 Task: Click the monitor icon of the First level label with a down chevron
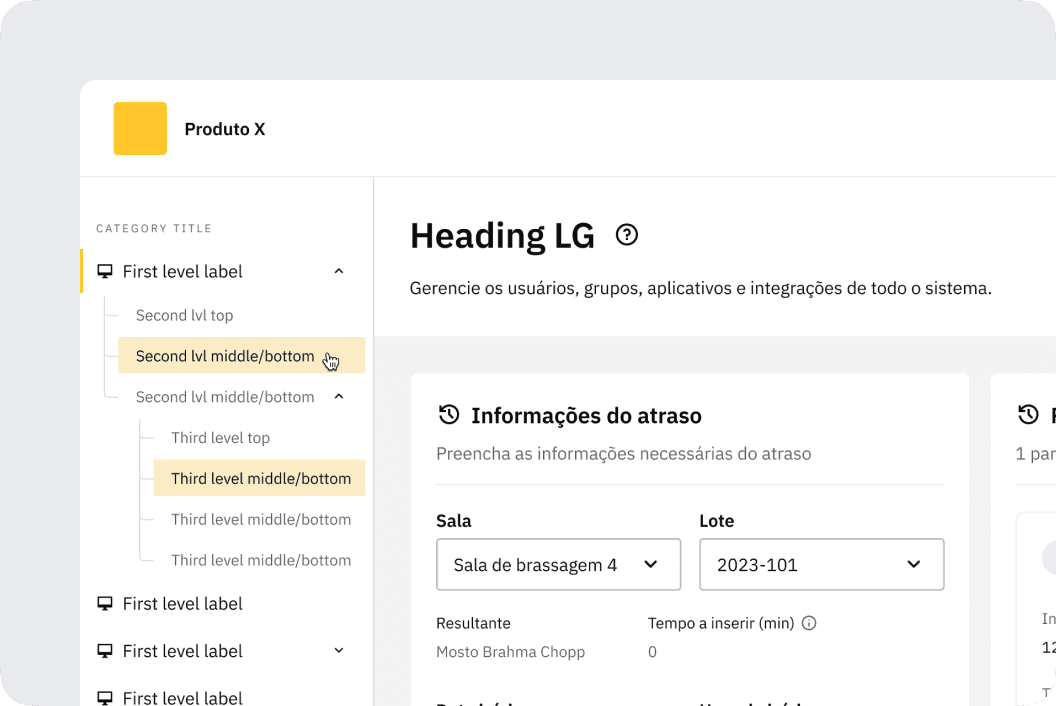click(x=104, y=651)
